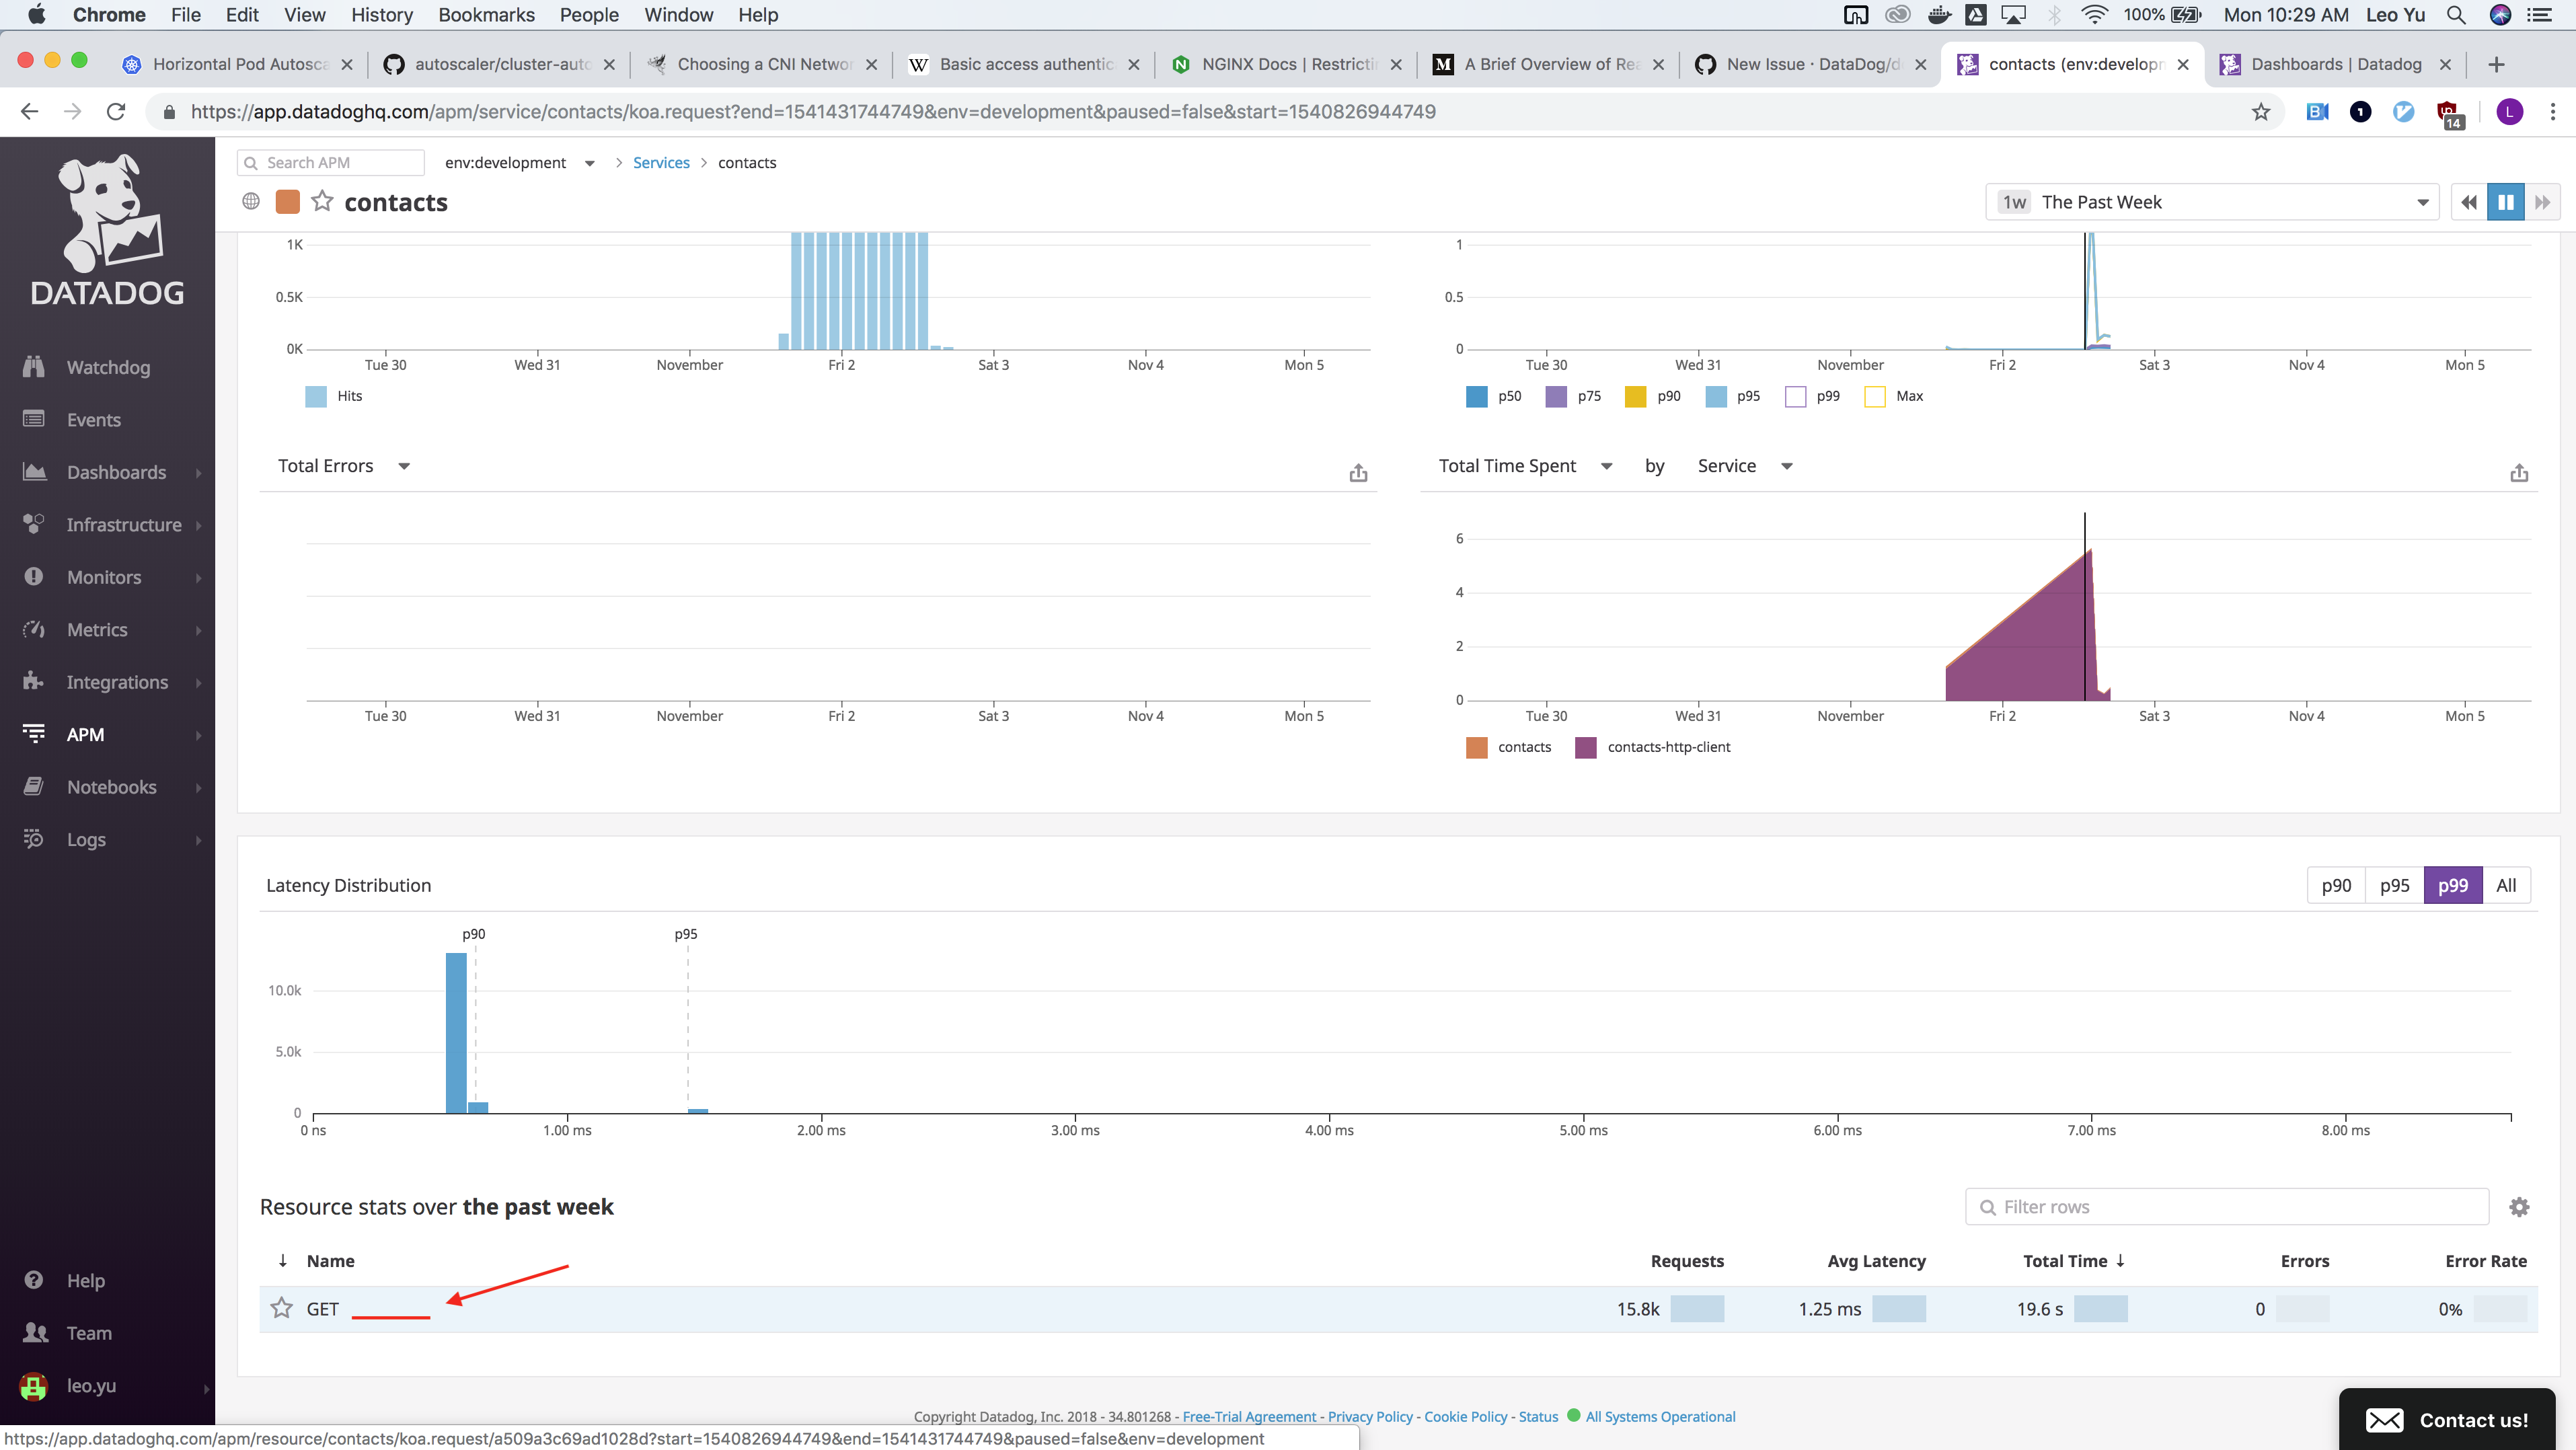Switch to the Dashboards Datadog browser tab
Viewport: 2576px width, 1450px height.
click(x=2330, y=63)
